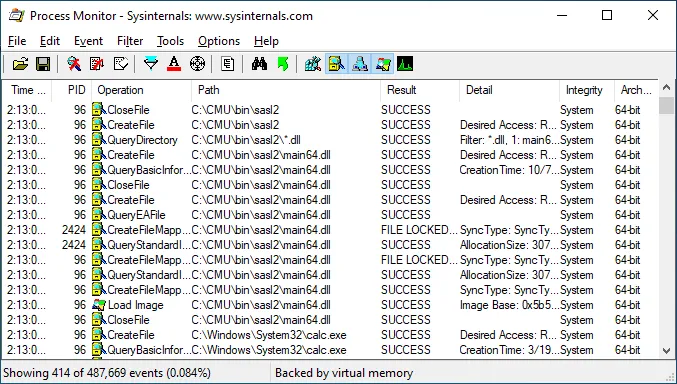The height and width of the screenshot is (384, 677).
Task: Click the Path column header
Action: tap(285, 90)
